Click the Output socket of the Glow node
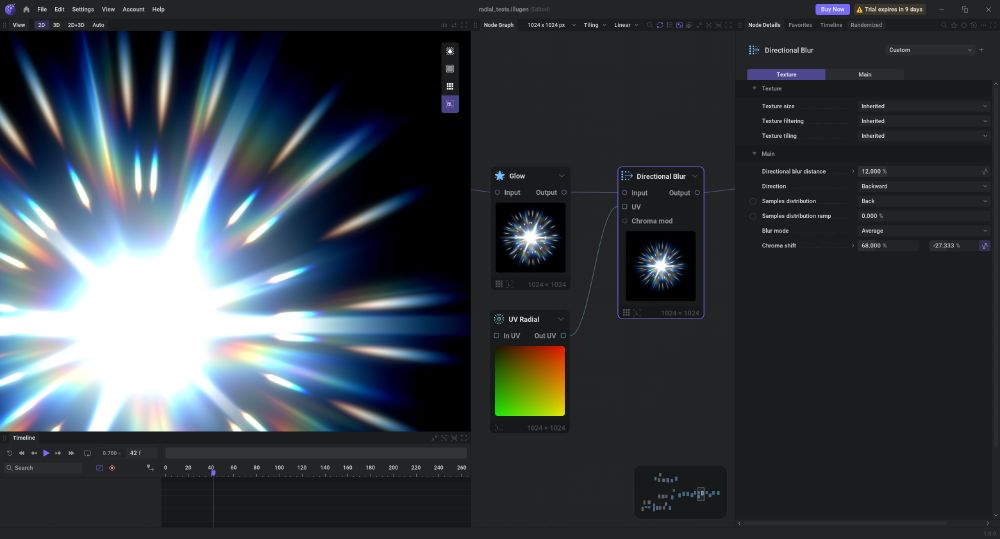Screen dimensions: 1000x539 564,193
